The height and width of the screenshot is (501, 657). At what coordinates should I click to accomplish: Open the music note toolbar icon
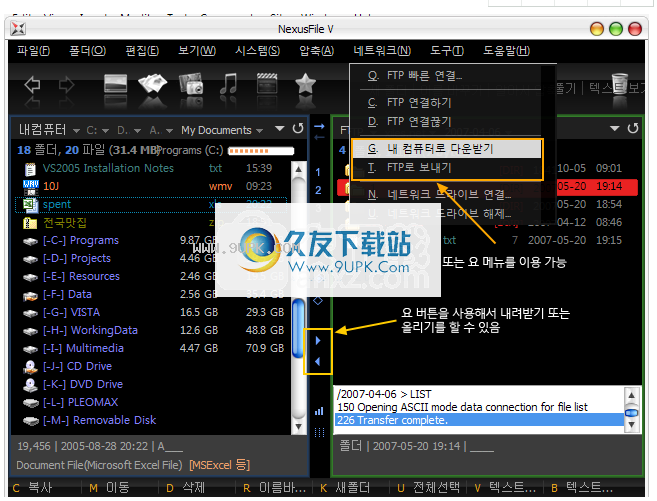[229, 83]
